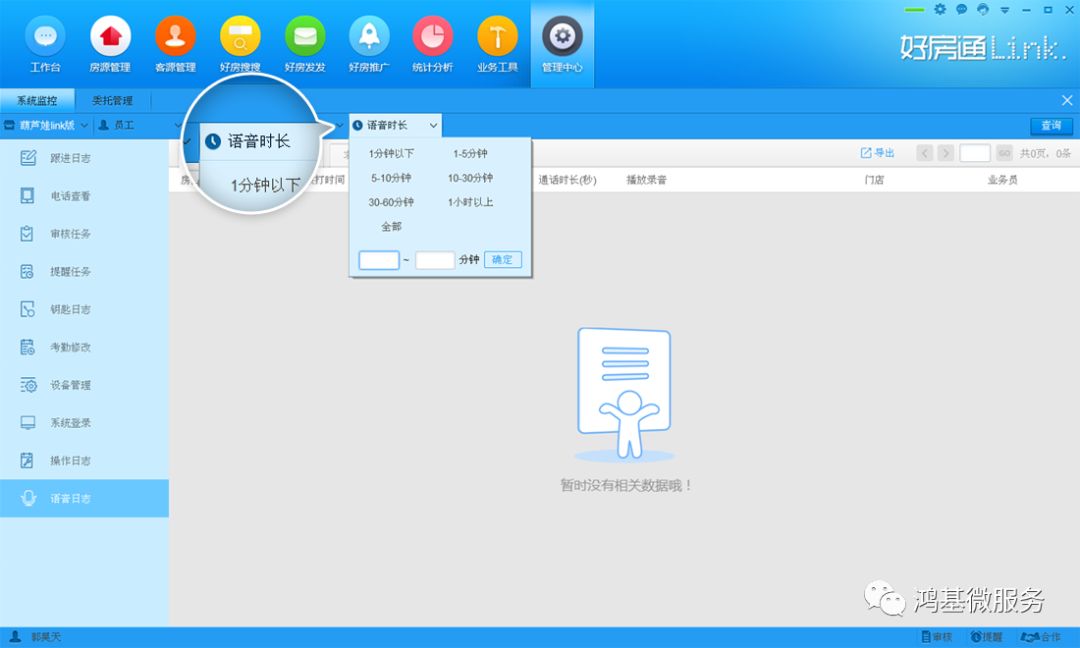This screenshot has width=1080, height=648.
Task: Open the 房源管理 house icon
Action: tap(110, 38)
